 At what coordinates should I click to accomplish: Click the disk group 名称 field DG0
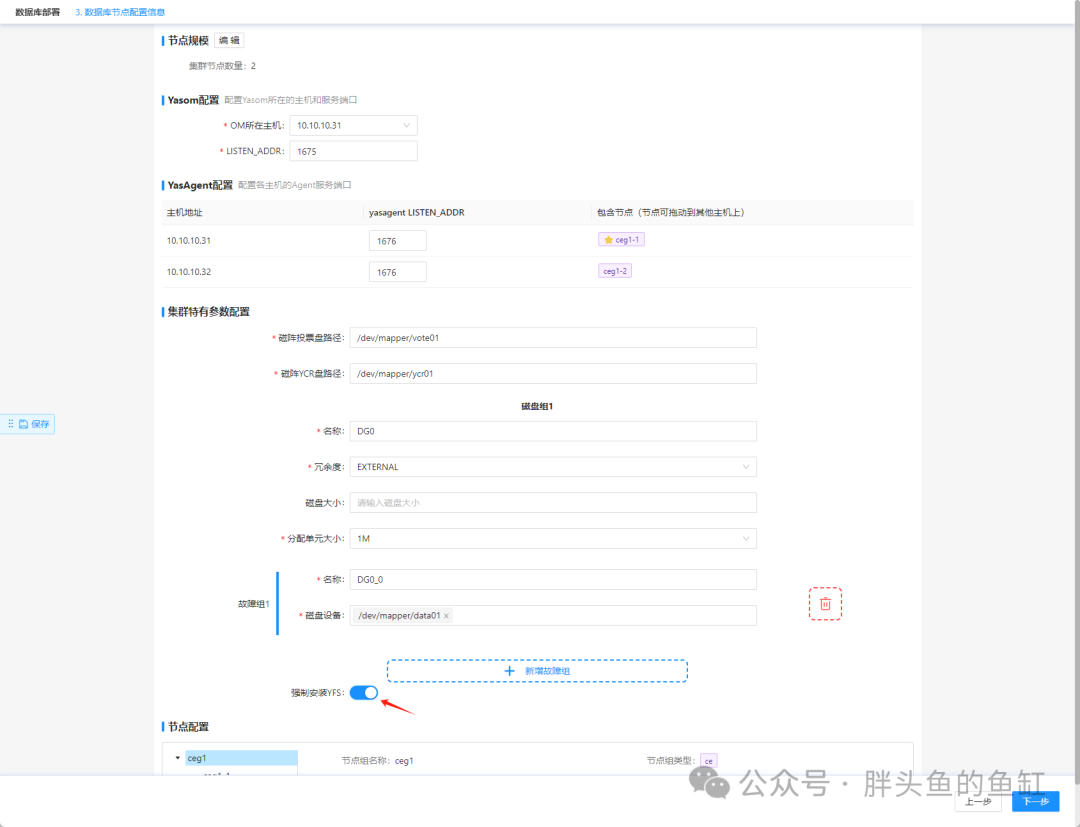[553, 431]
